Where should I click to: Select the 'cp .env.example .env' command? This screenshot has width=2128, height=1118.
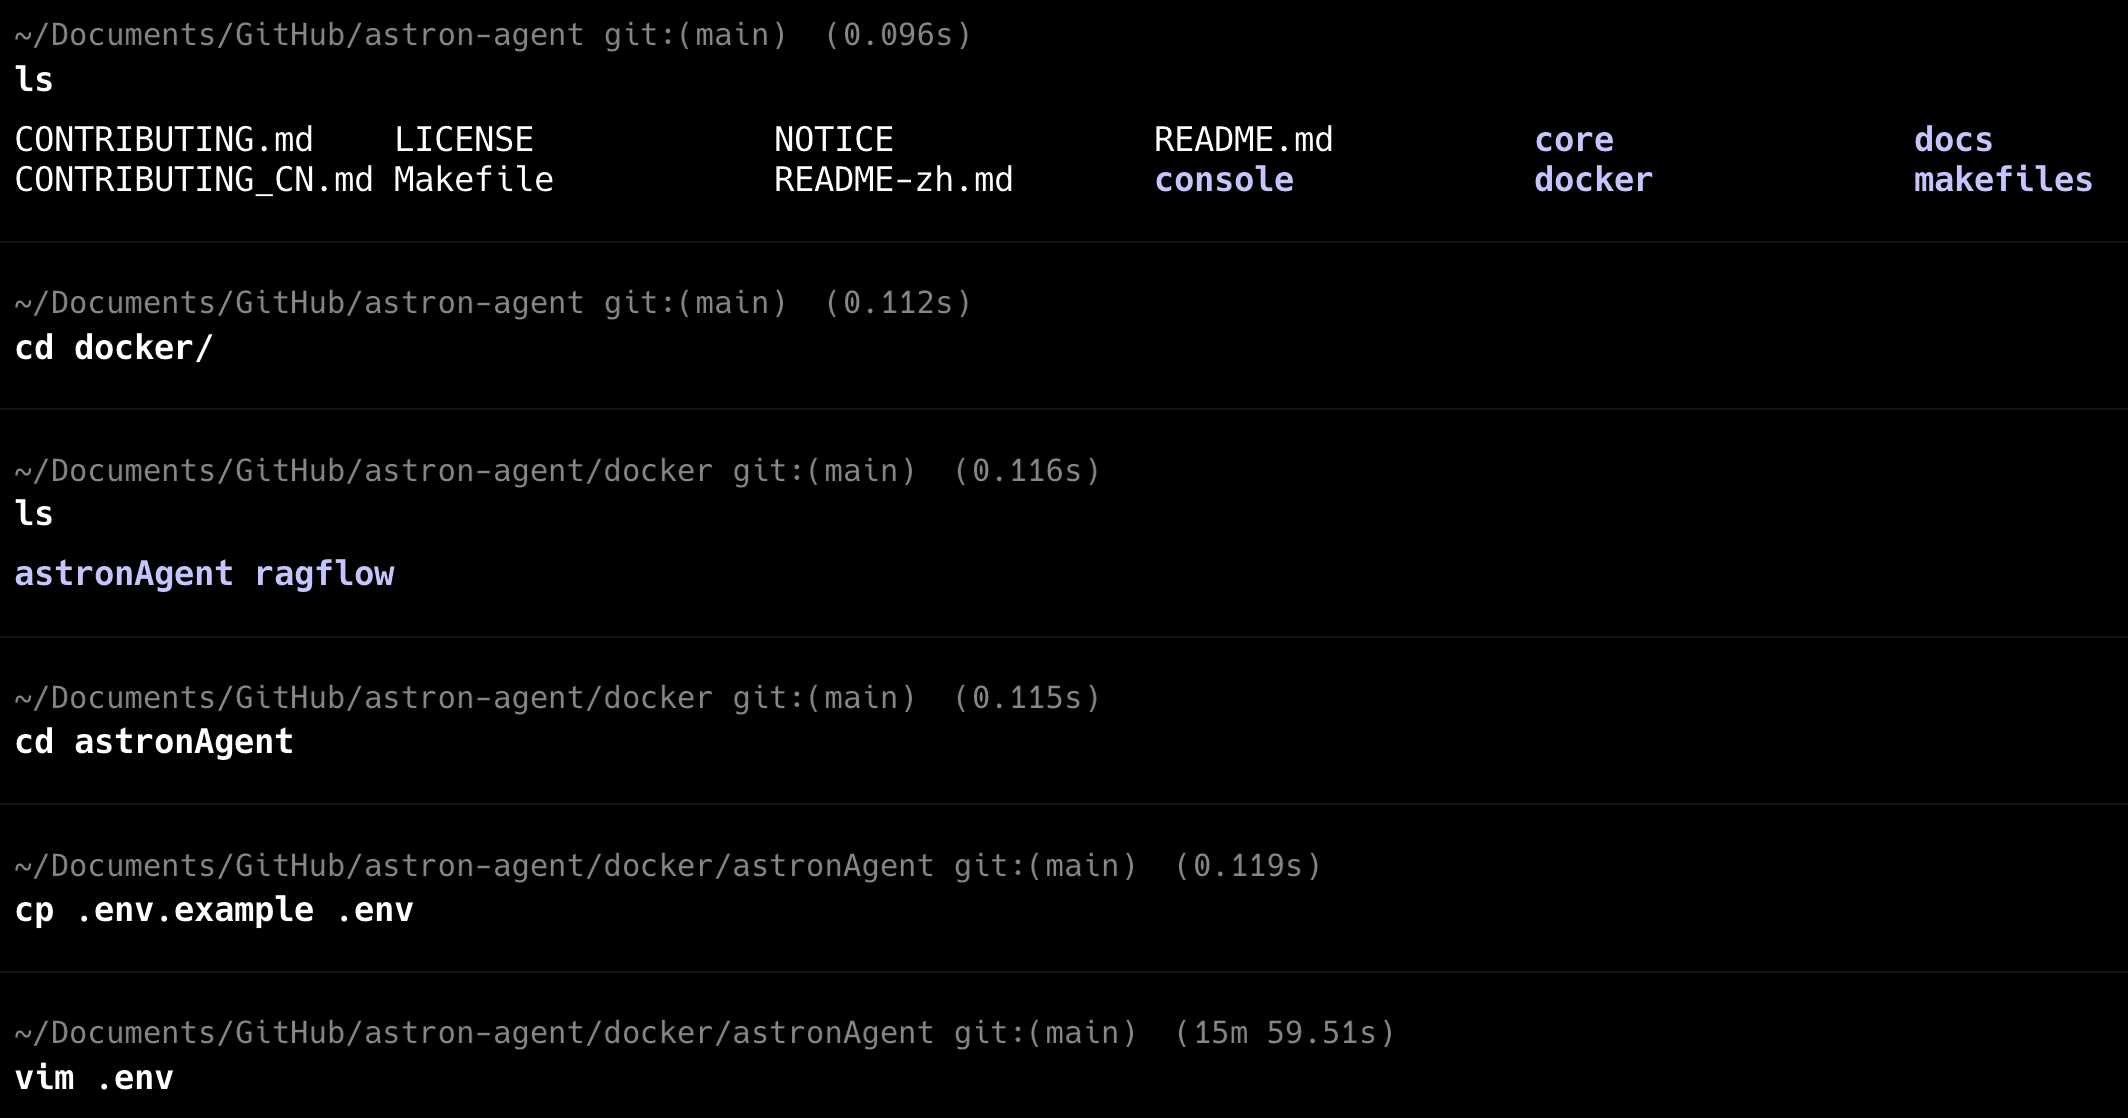pyautogui.click(x=214, y=910)
